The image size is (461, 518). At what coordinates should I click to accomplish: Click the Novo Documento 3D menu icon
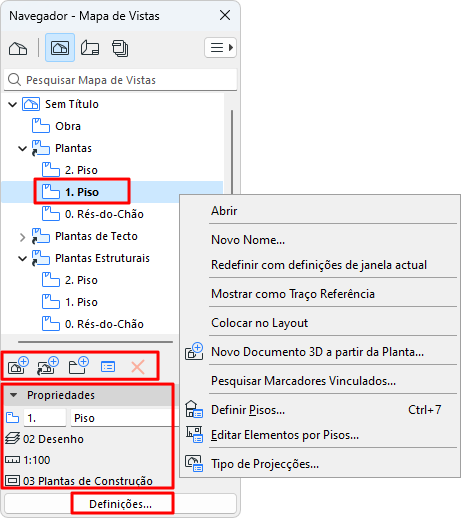194,351
